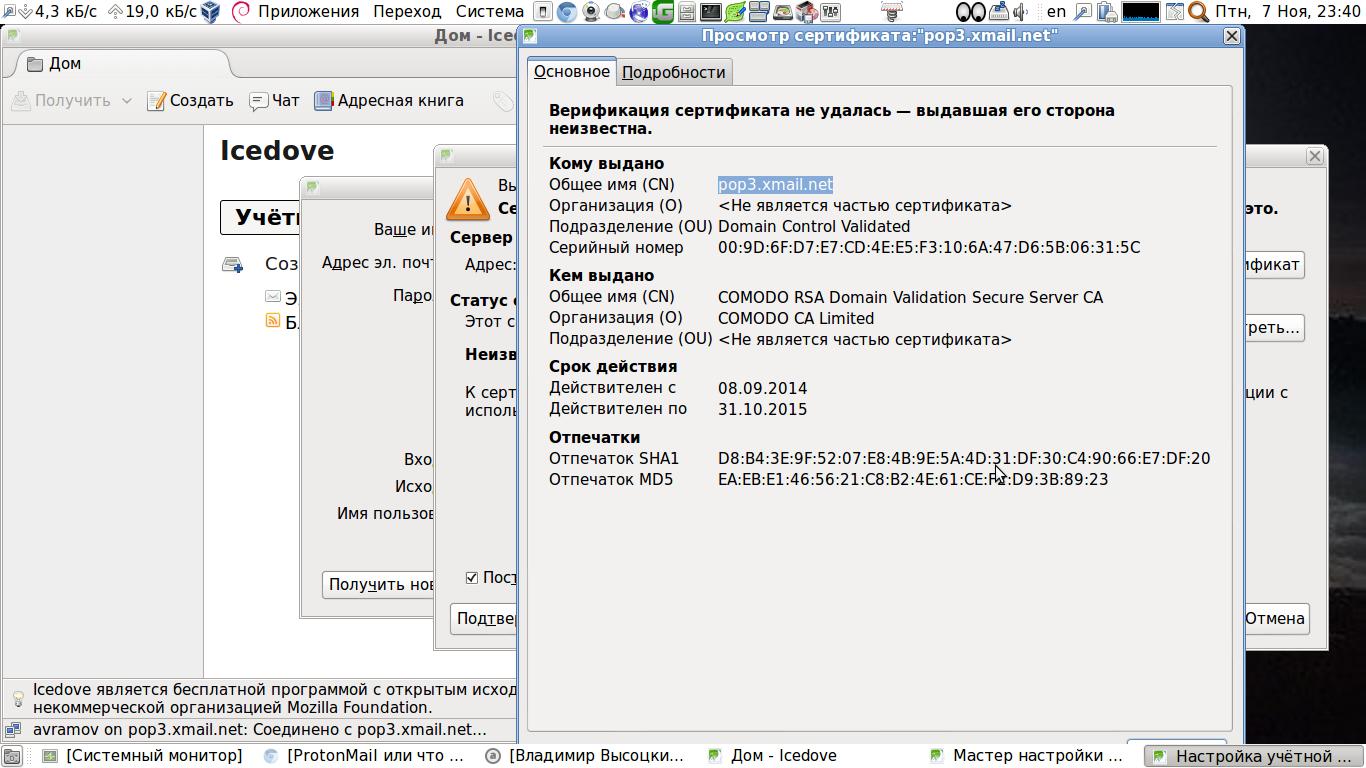Click the power battery status icon
The image size is (1366, 768).
coord(1106,12)
